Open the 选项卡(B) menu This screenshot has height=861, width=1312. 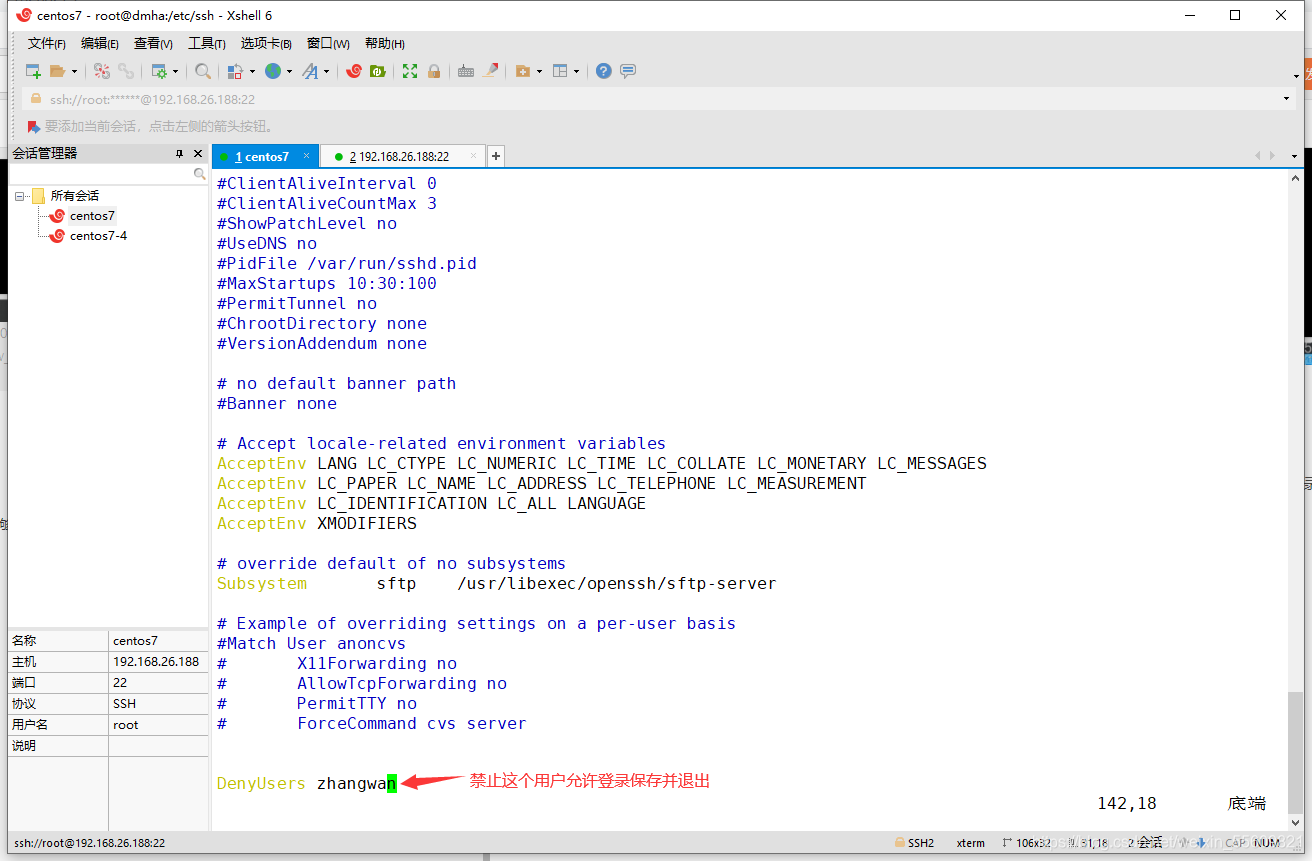click(x=266, y=43)
